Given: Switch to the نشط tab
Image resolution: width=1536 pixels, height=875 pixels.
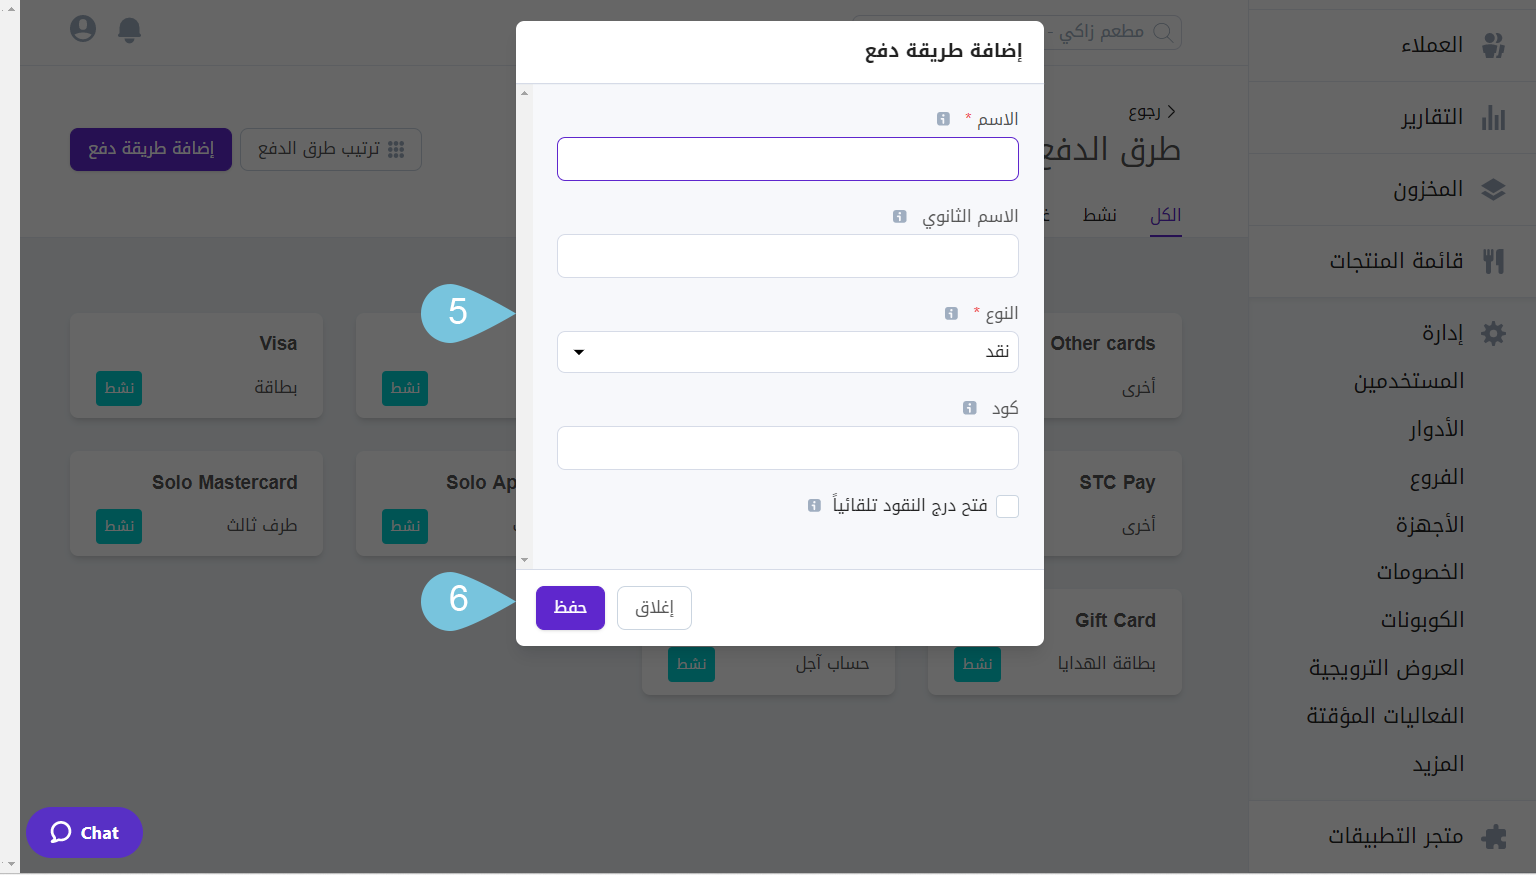Looking at the screenshot, I should [1099, 214].
